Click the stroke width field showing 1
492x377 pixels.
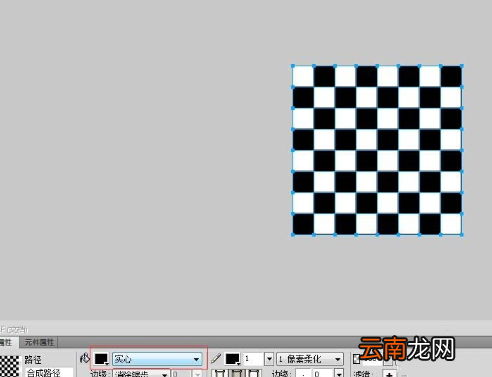(x=253, y=359)
